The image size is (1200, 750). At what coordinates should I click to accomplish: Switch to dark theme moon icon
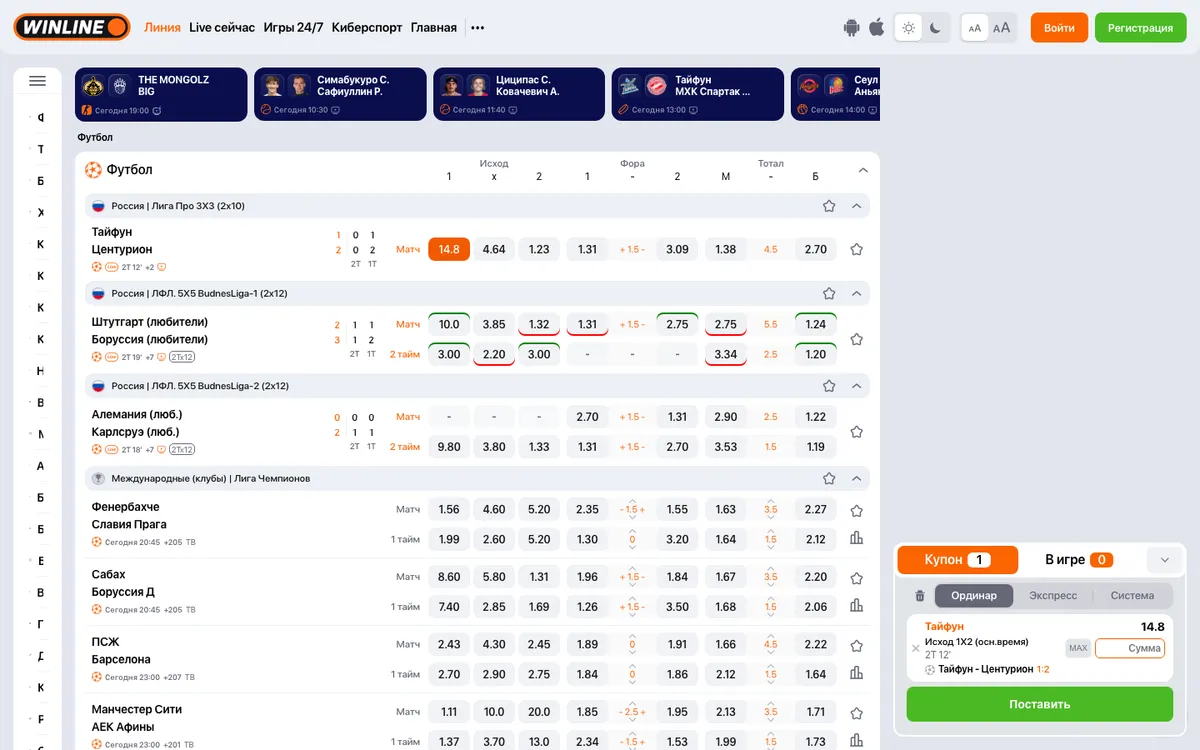pos(935,28)
